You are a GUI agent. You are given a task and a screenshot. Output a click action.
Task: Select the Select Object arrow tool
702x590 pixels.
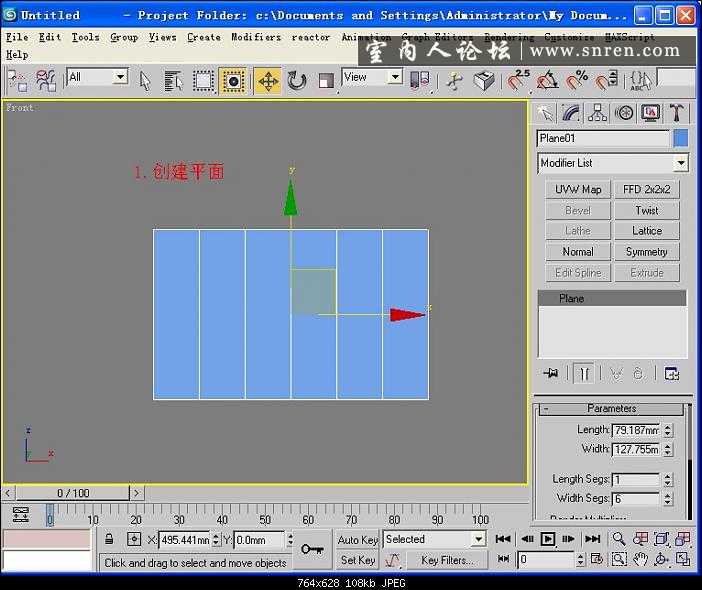coord(145,81)
